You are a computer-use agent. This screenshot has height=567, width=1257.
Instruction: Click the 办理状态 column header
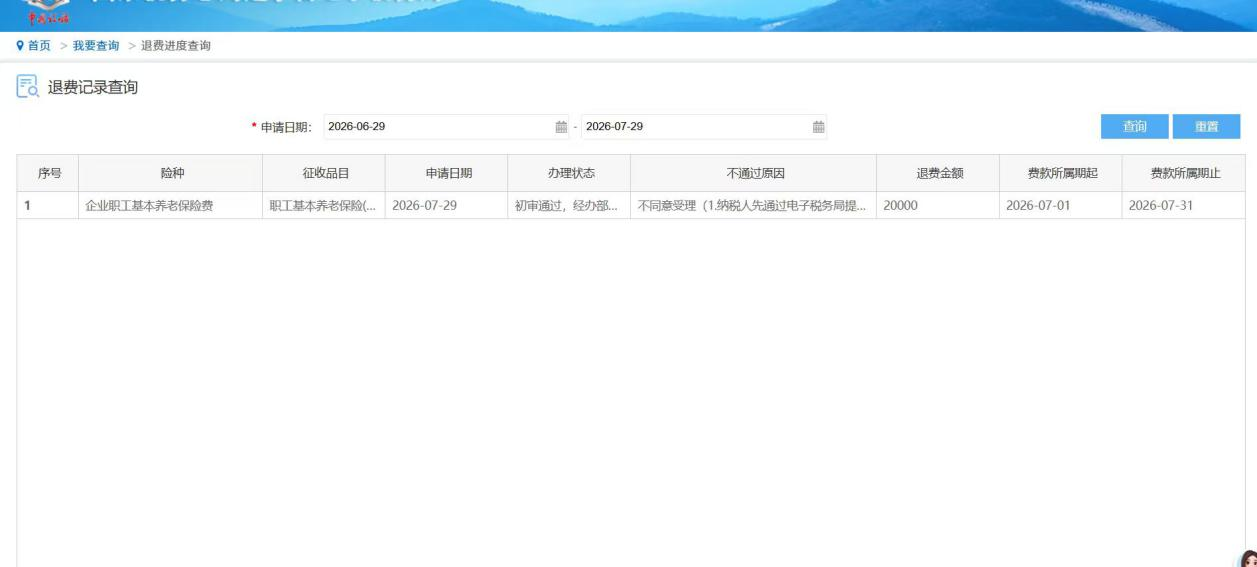pyautogui.click(x=569, y=173)
